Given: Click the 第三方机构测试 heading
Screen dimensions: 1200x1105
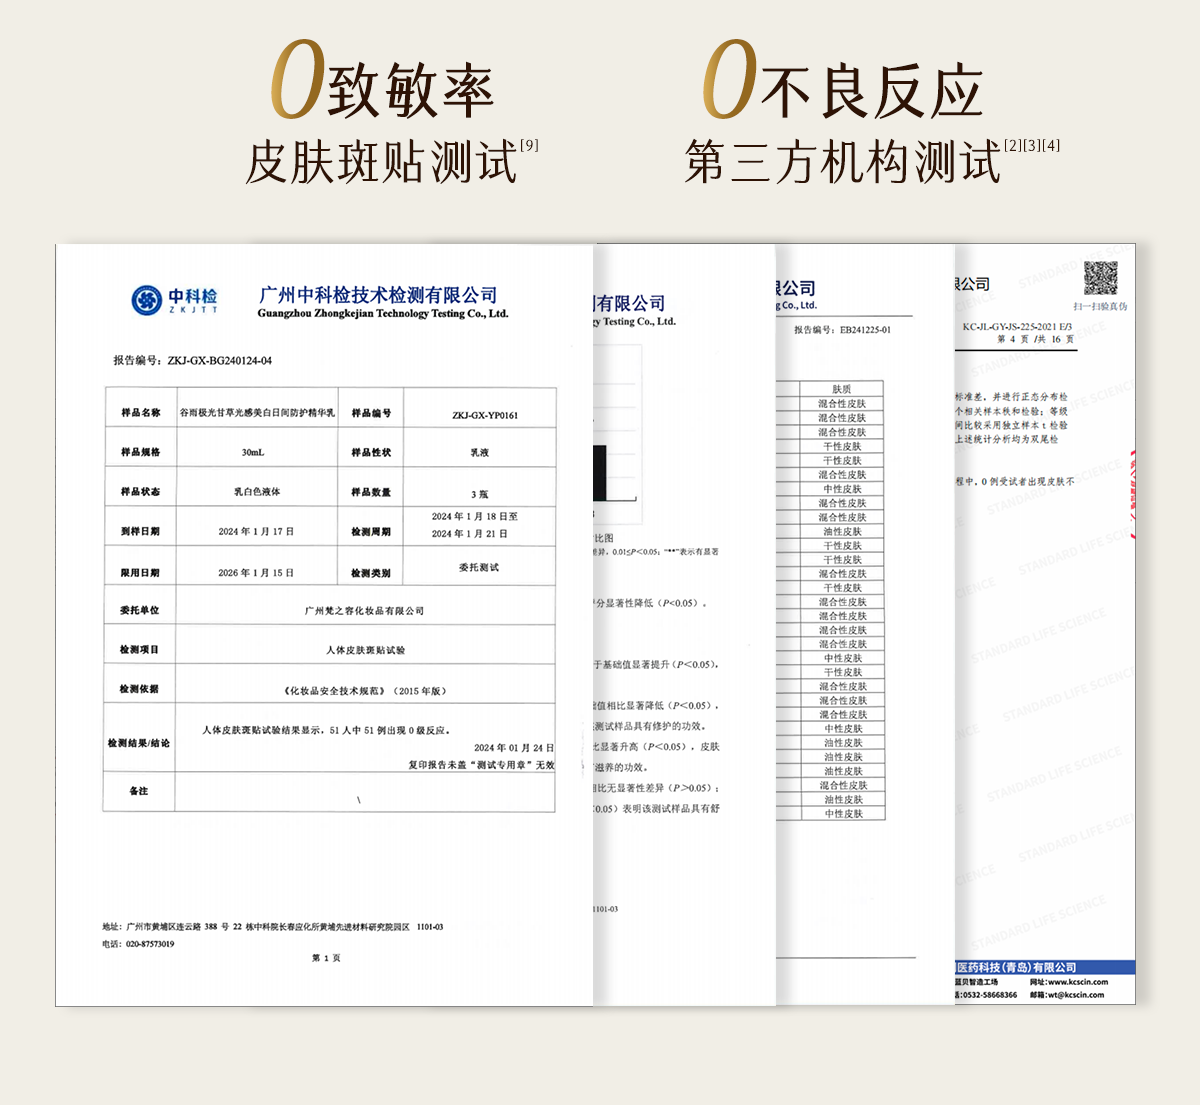Looking at the screenshot, I should pos(842,163).
